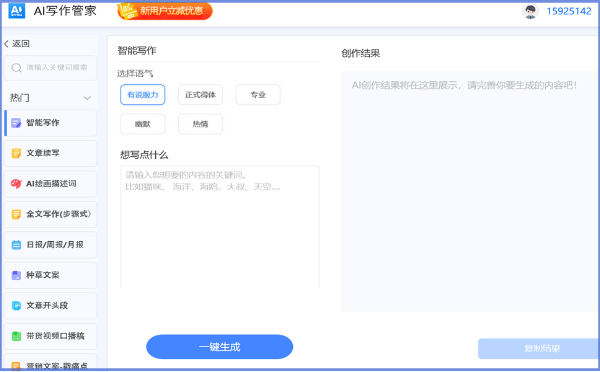Viewport: 600px width, 372px height.
Task: Select the 有说服力 tone option
Action: [x=143, y=95]
